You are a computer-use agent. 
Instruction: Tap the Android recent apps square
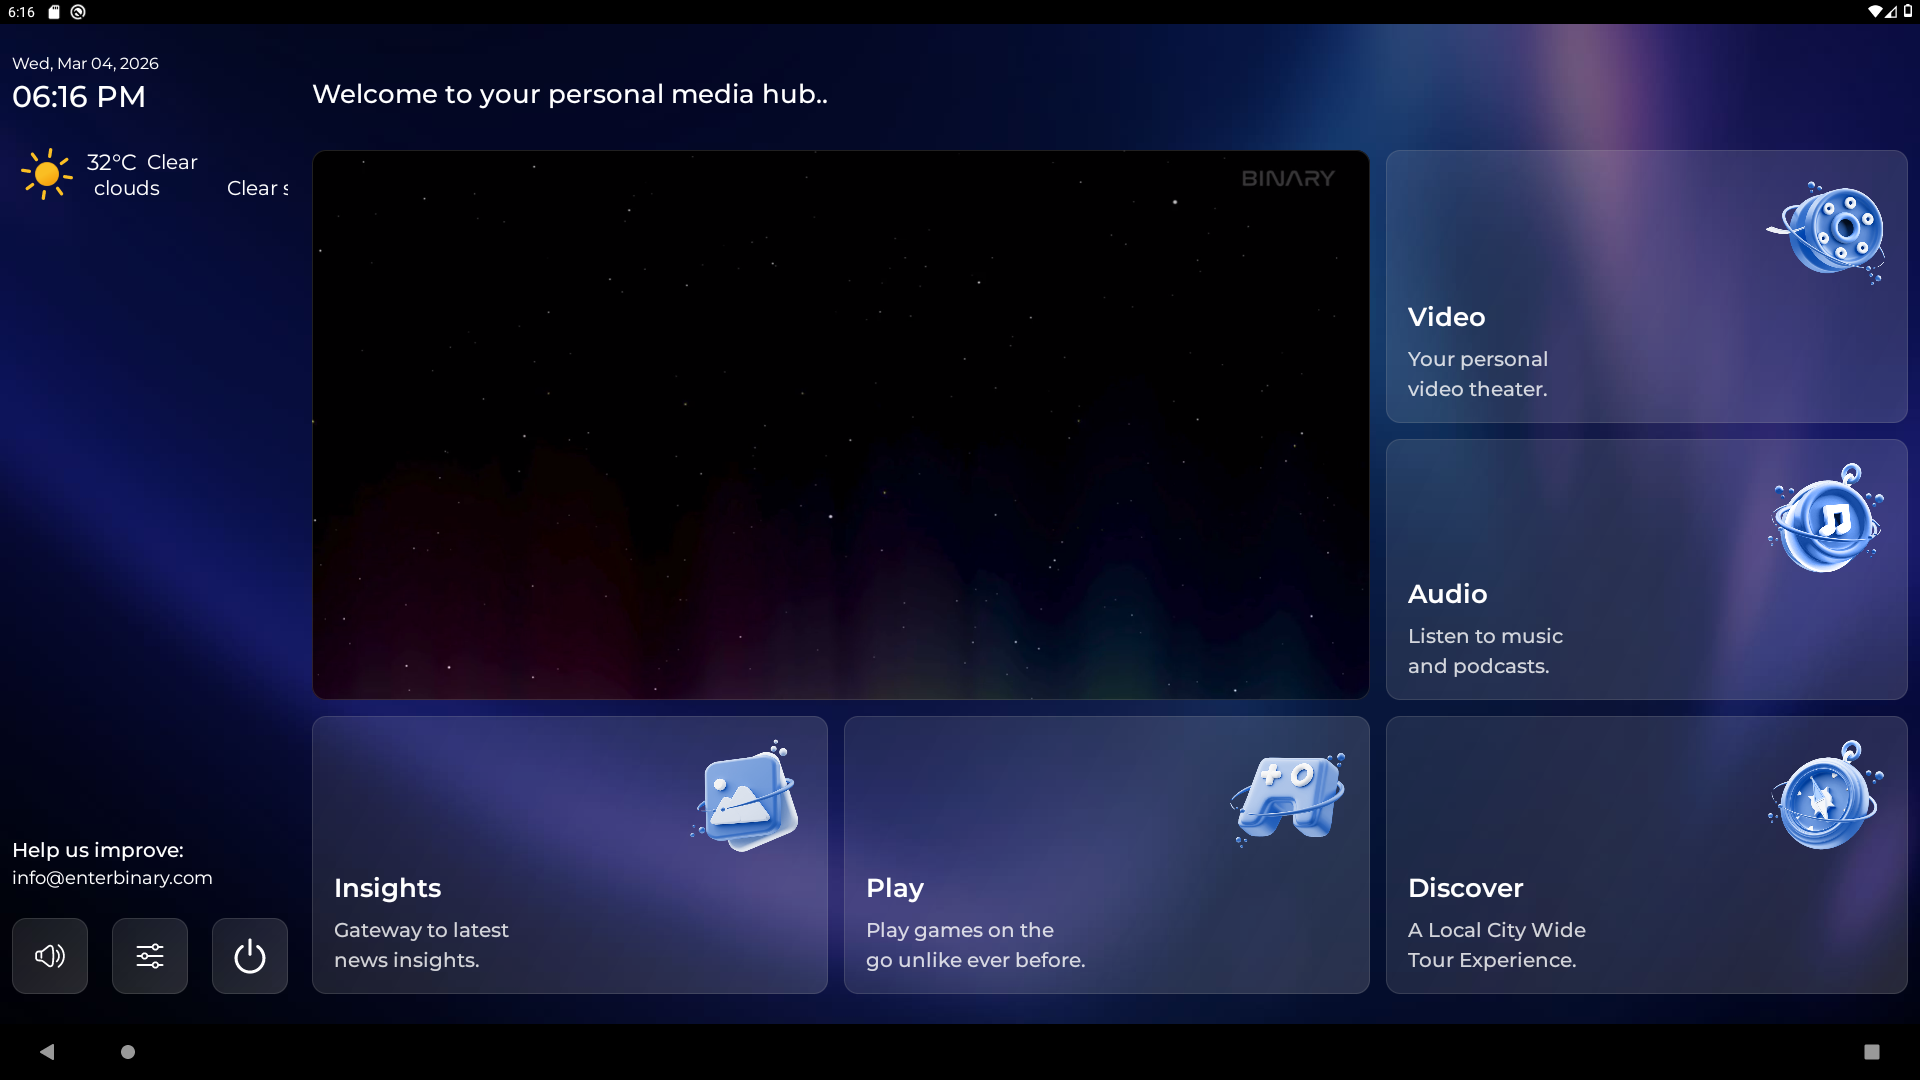coord(1872,1052)
